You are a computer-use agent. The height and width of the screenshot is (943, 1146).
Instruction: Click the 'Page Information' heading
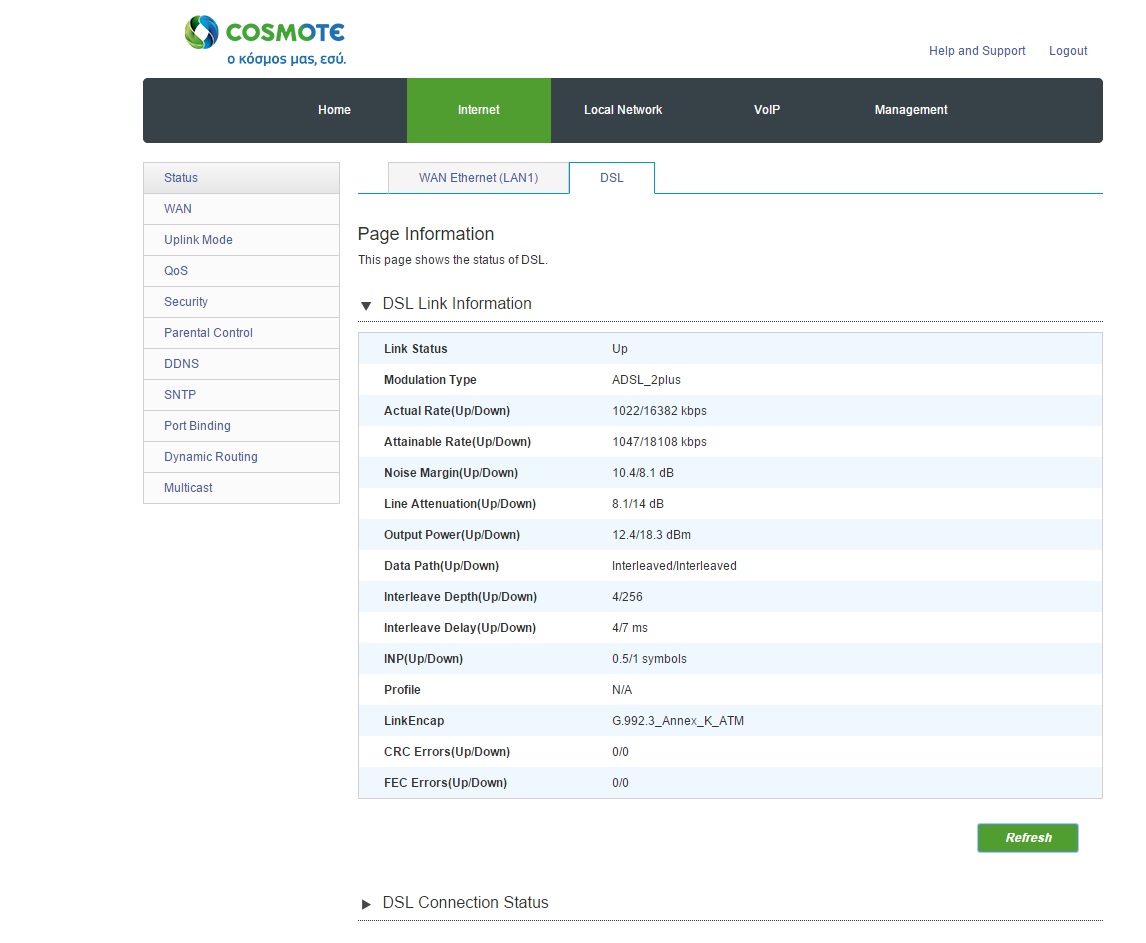[x=425, y=234]
